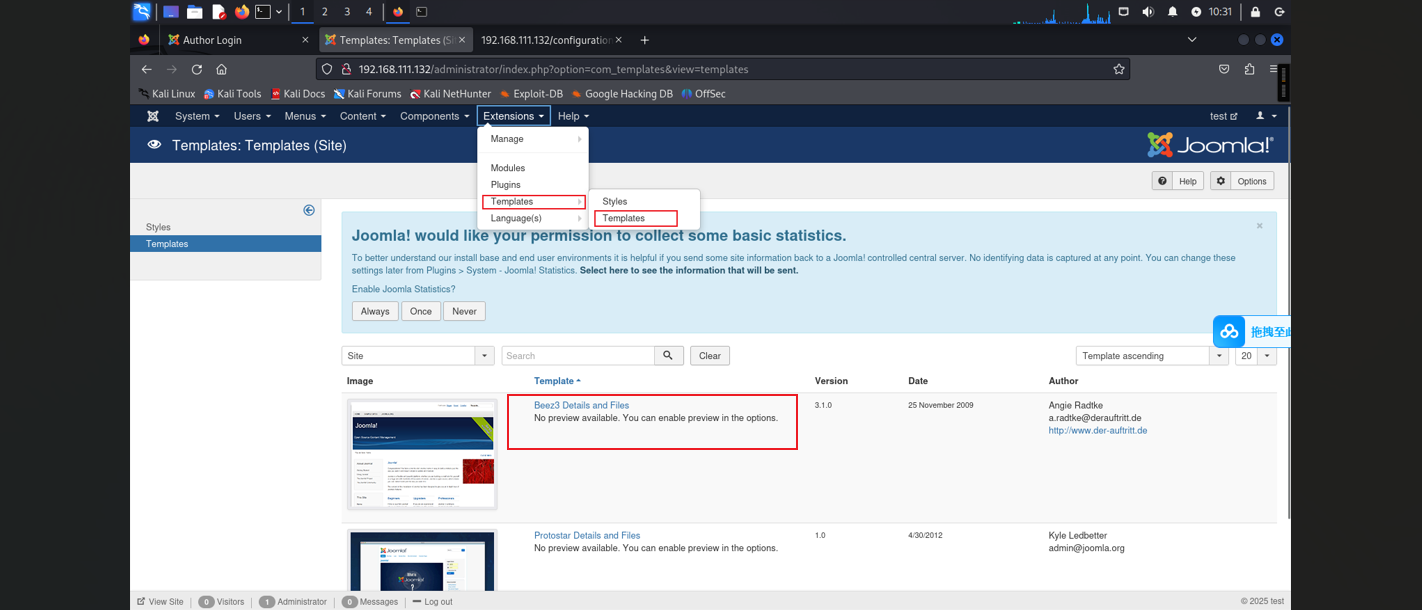Switch to the Author Login tab

tap(238, 40)
